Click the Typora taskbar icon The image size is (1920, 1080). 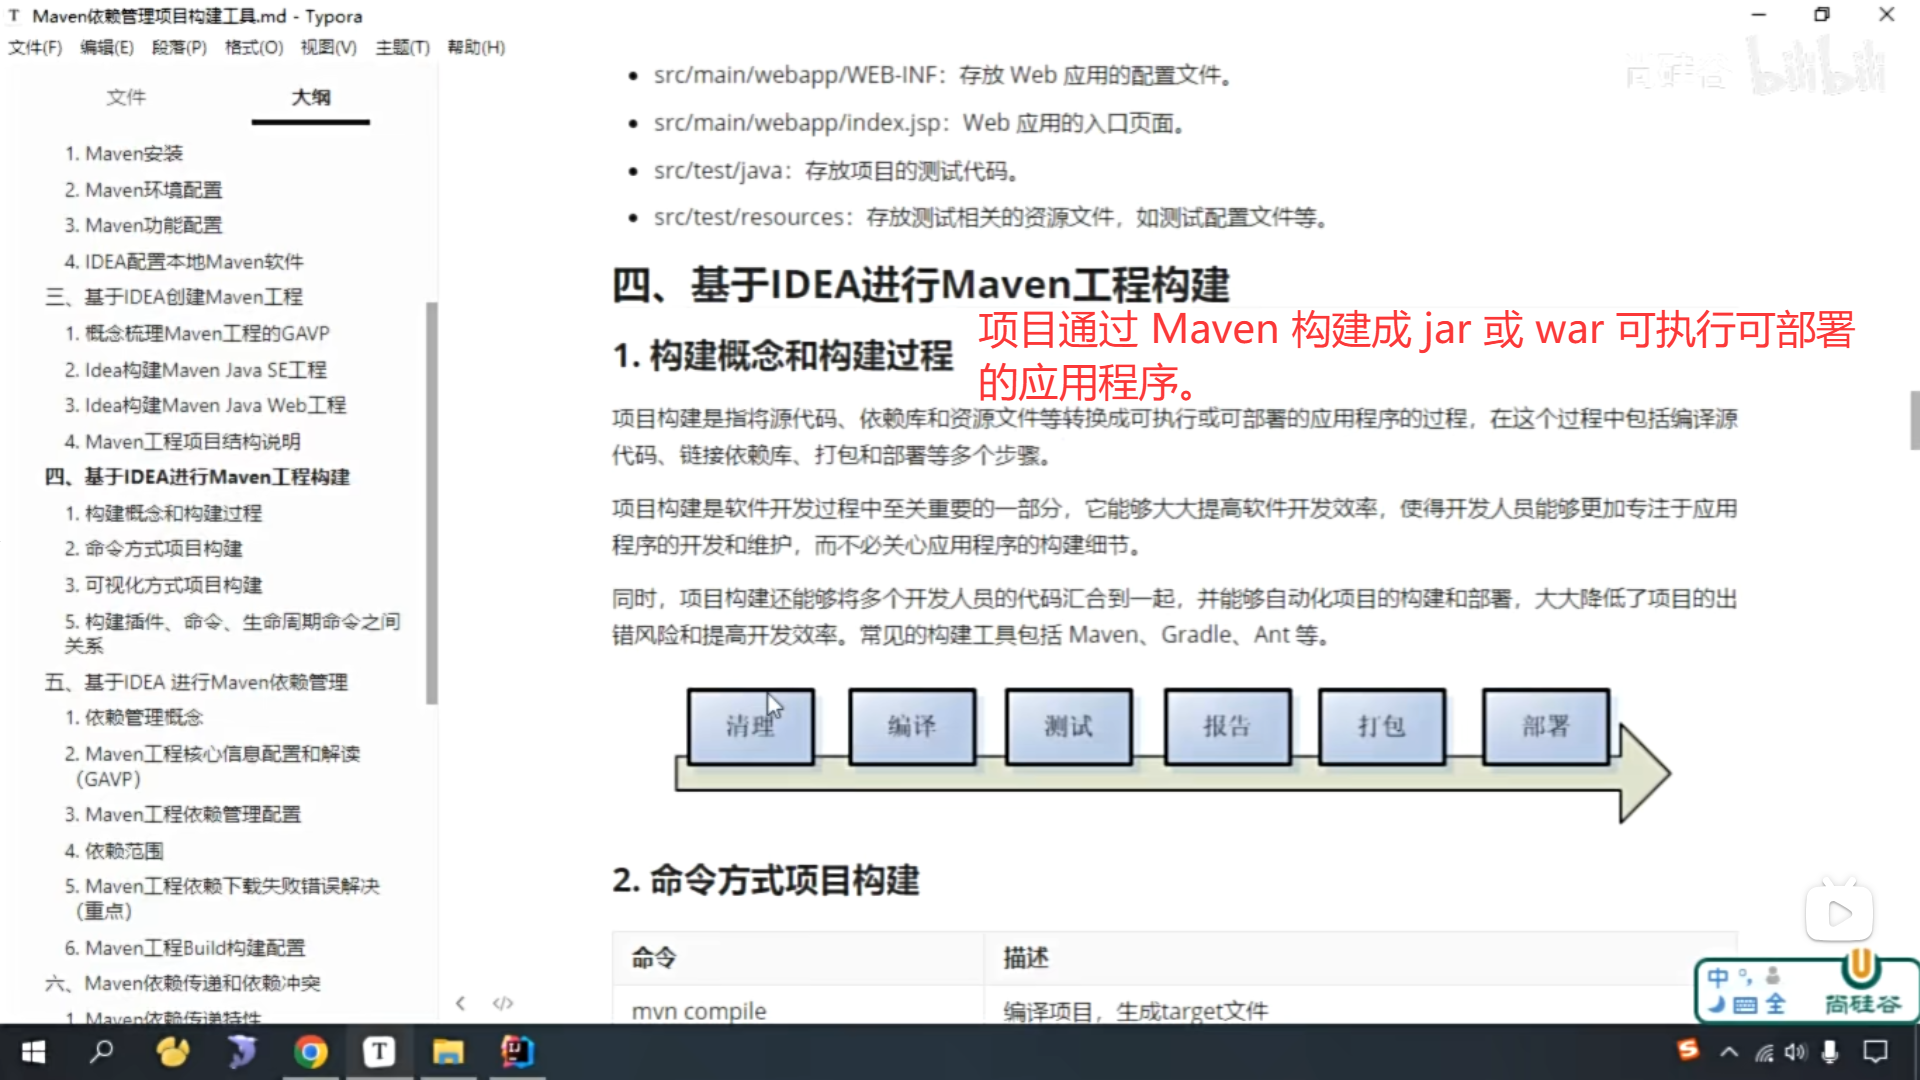coord(379,1052)
